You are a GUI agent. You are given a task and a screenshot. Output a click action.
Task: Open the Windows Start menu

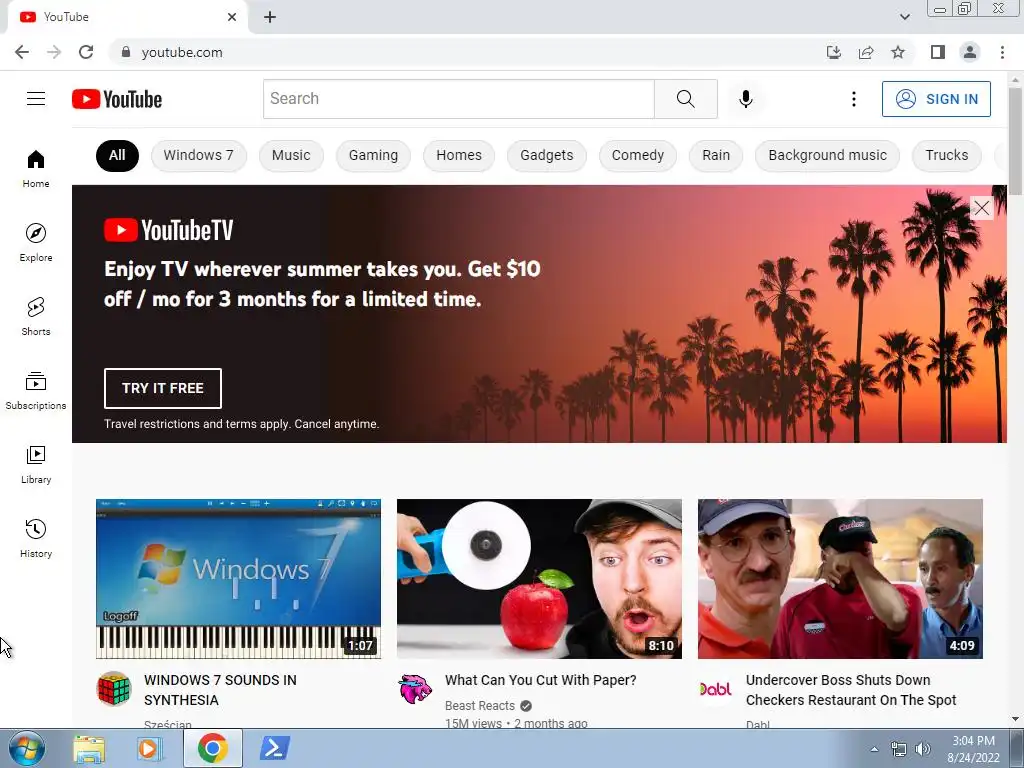(x=26, y=748)
